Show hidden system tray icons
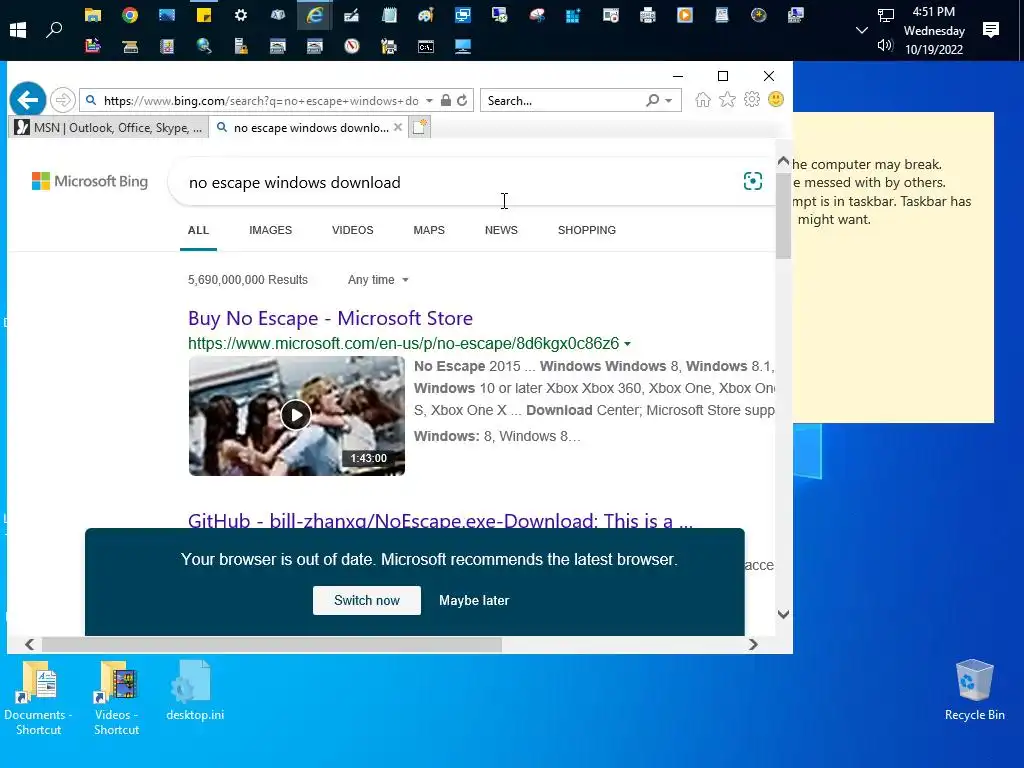Viewport: 1024px width, 768px height. click(861, 30)
